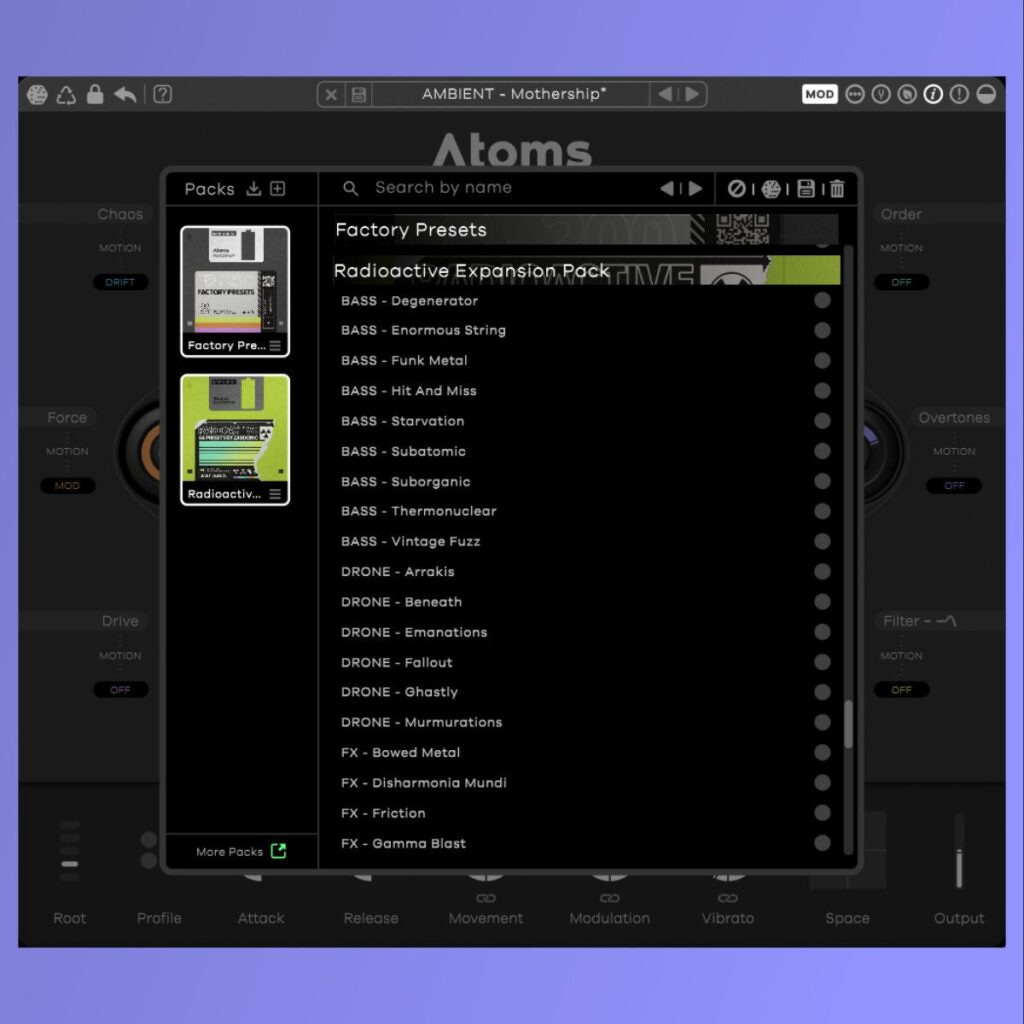Image resolution: width=1024 pixels, height=1024 pixels.
Task: Select the Factory Presets pack thumbnail
Action: 235,291
